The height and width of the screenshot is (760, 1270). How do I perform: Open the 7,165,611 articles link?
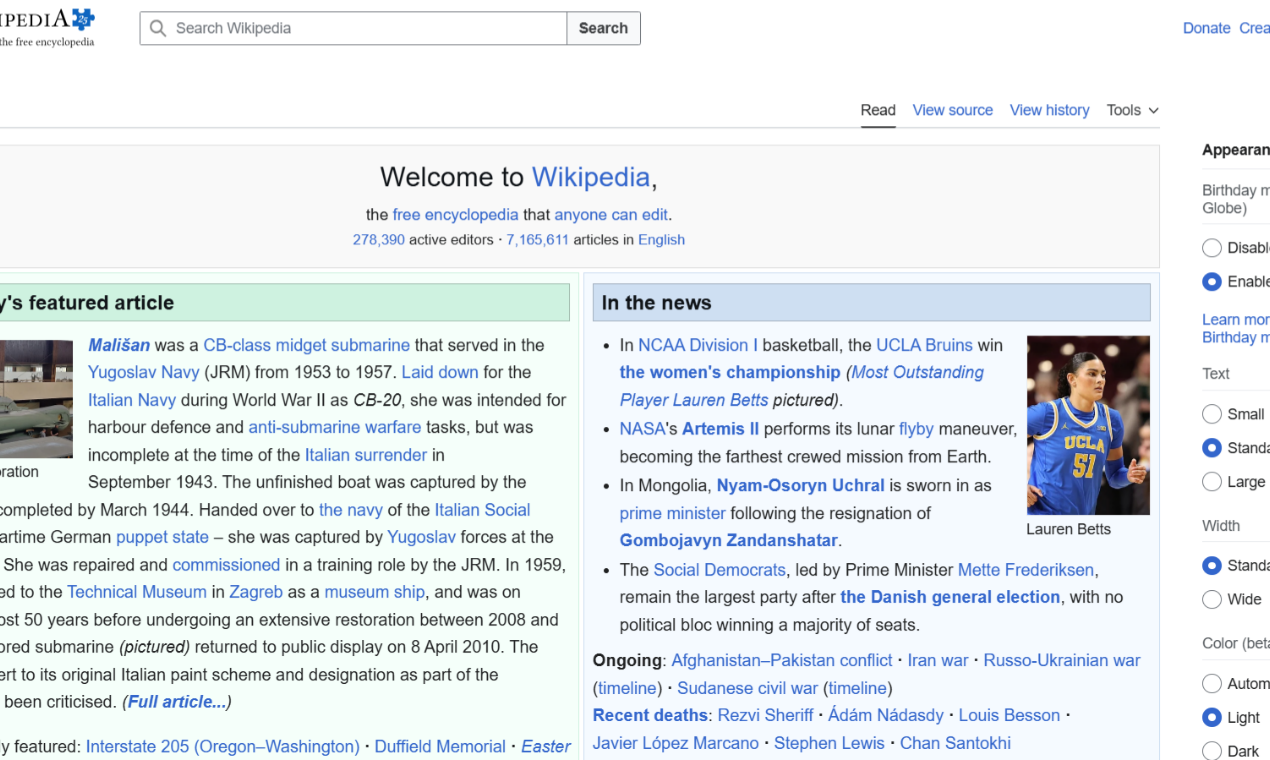click(x=537, y=240)
